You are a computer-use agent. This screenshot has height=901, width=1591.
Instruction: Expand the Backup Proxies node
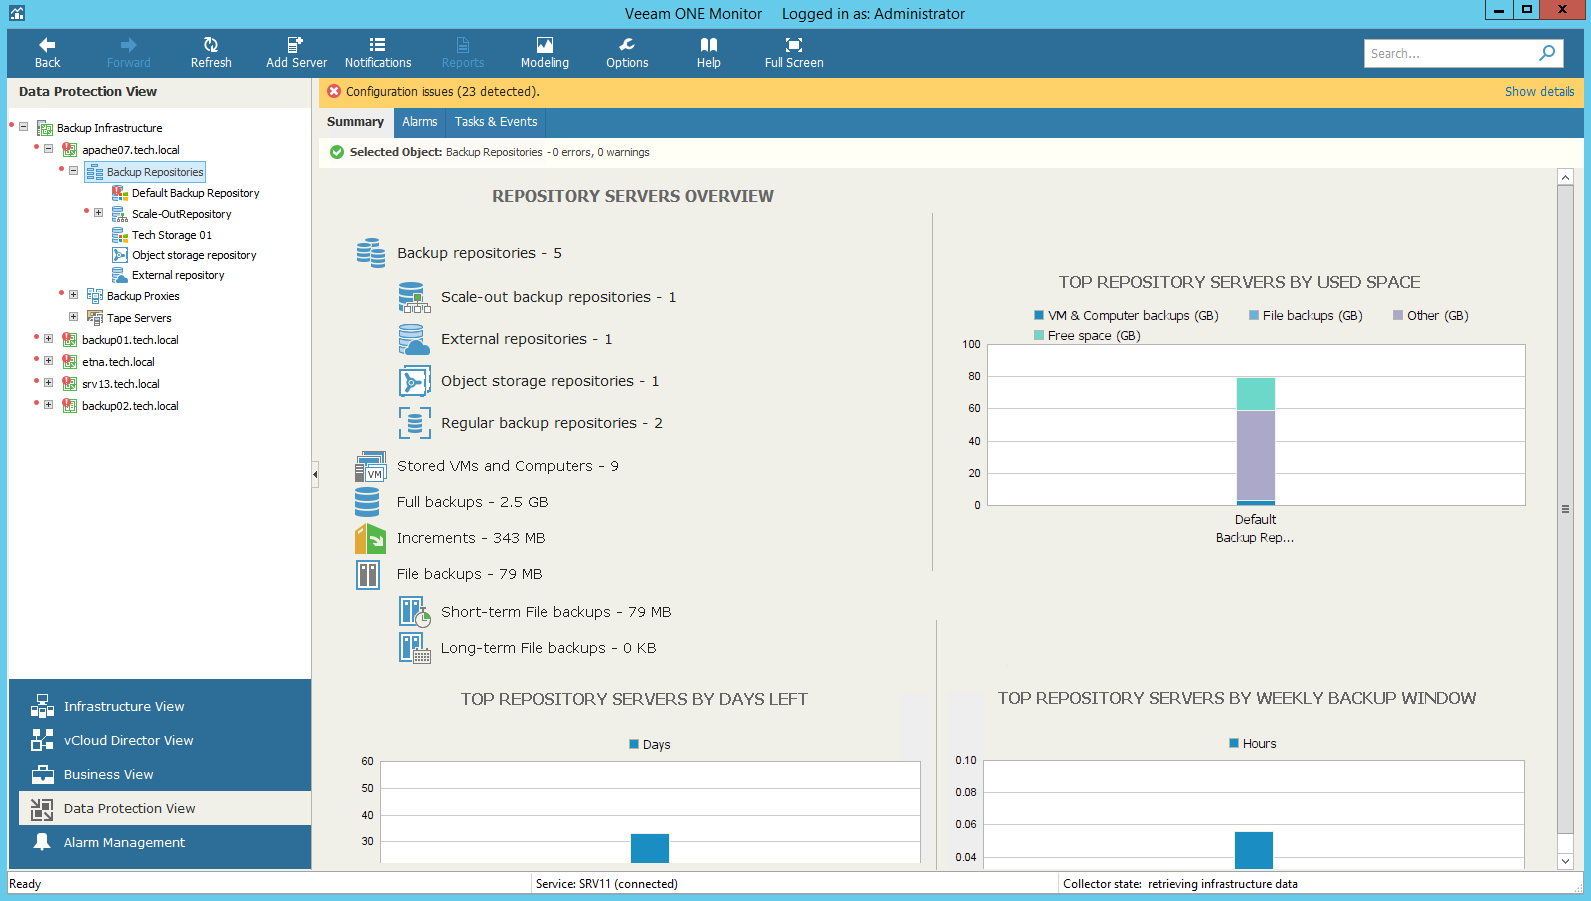73,295
